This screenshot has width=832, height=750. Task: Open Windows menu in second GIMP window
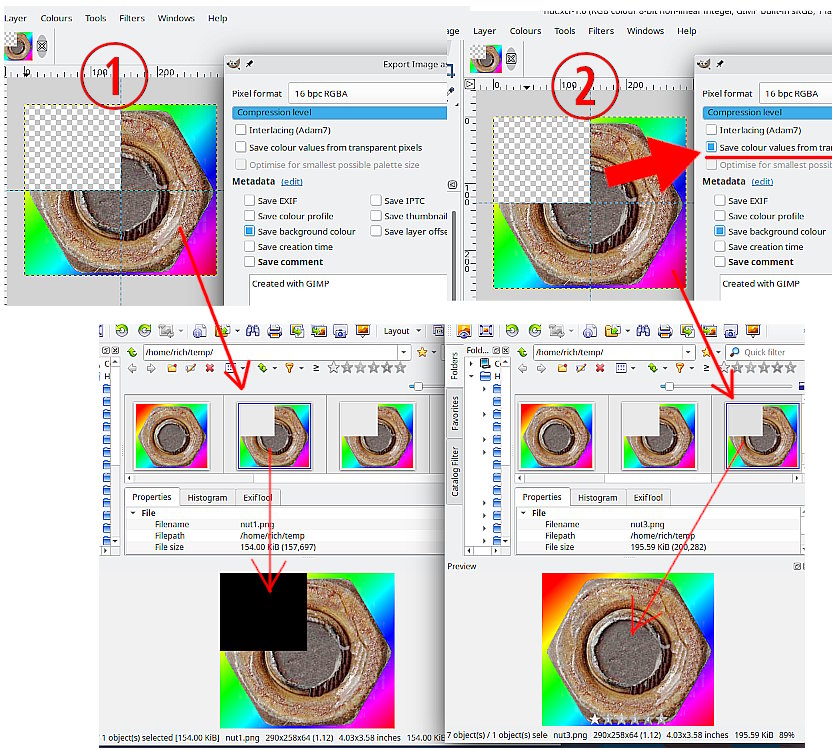[645, 31]
